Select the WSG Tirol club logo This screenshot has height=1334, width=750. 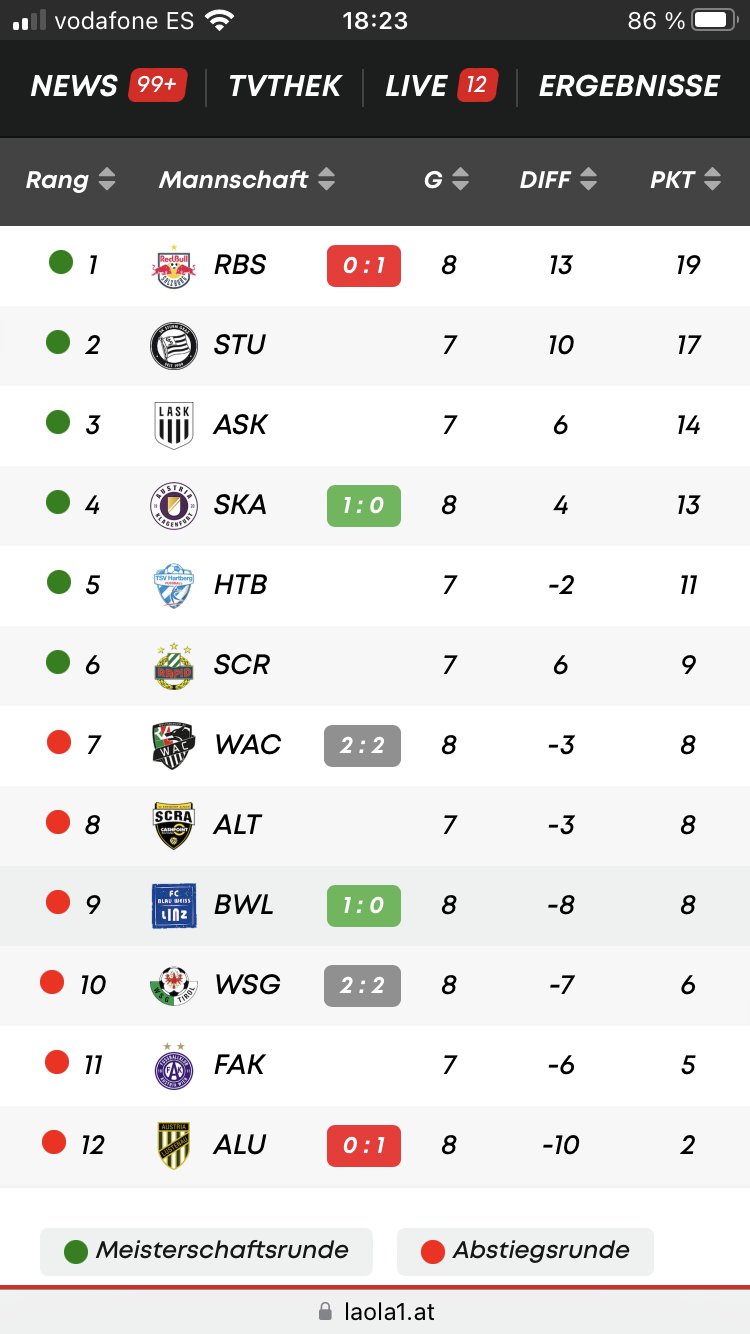[173, 985]
